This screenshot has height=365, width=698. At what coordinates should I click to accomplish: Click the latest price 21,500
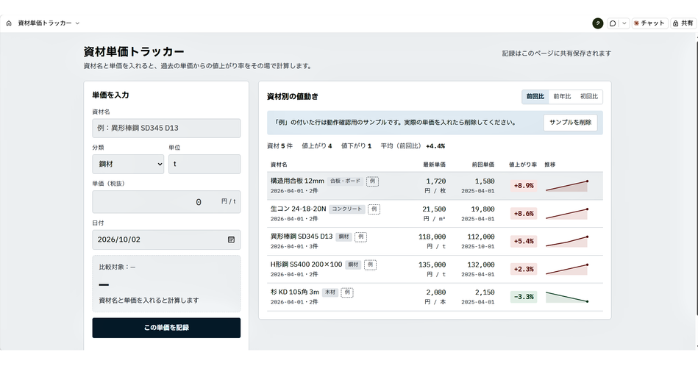click(434, 209)
